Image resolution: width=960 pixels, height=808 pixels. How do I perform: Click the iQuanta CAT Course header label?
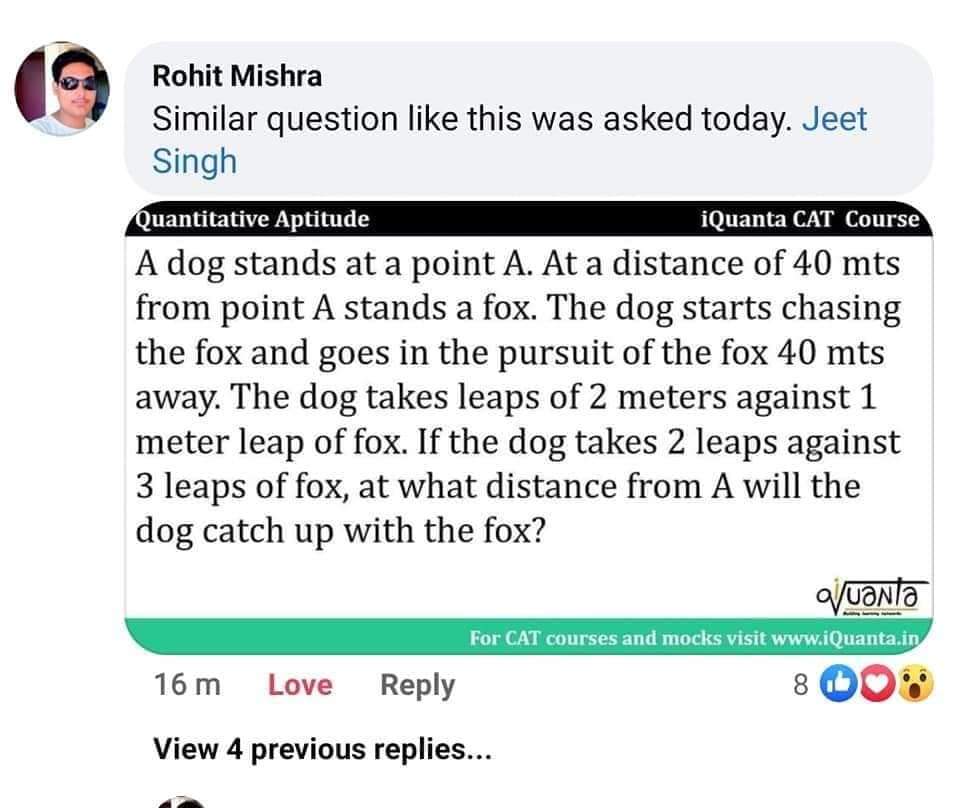point(810,219)
